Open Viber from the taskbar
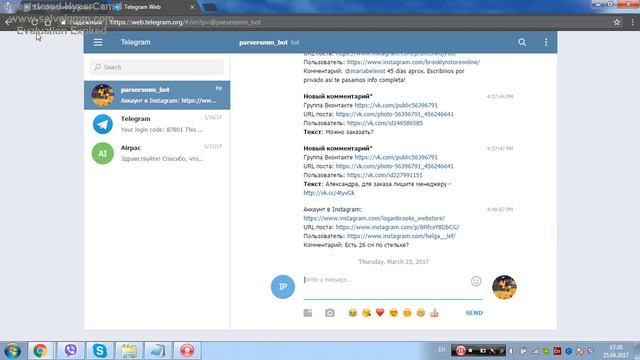The height and width of the screenshot is (360, 640). coord(70,351)
